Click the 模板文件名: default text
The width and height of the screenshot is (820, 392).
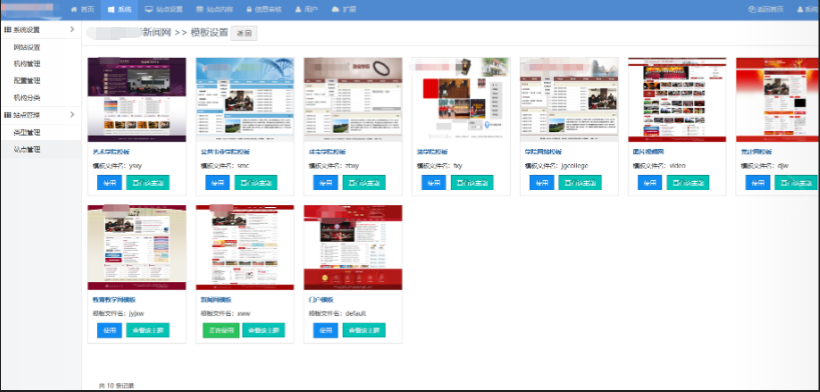pyautogui.click(x=337, y=314)
